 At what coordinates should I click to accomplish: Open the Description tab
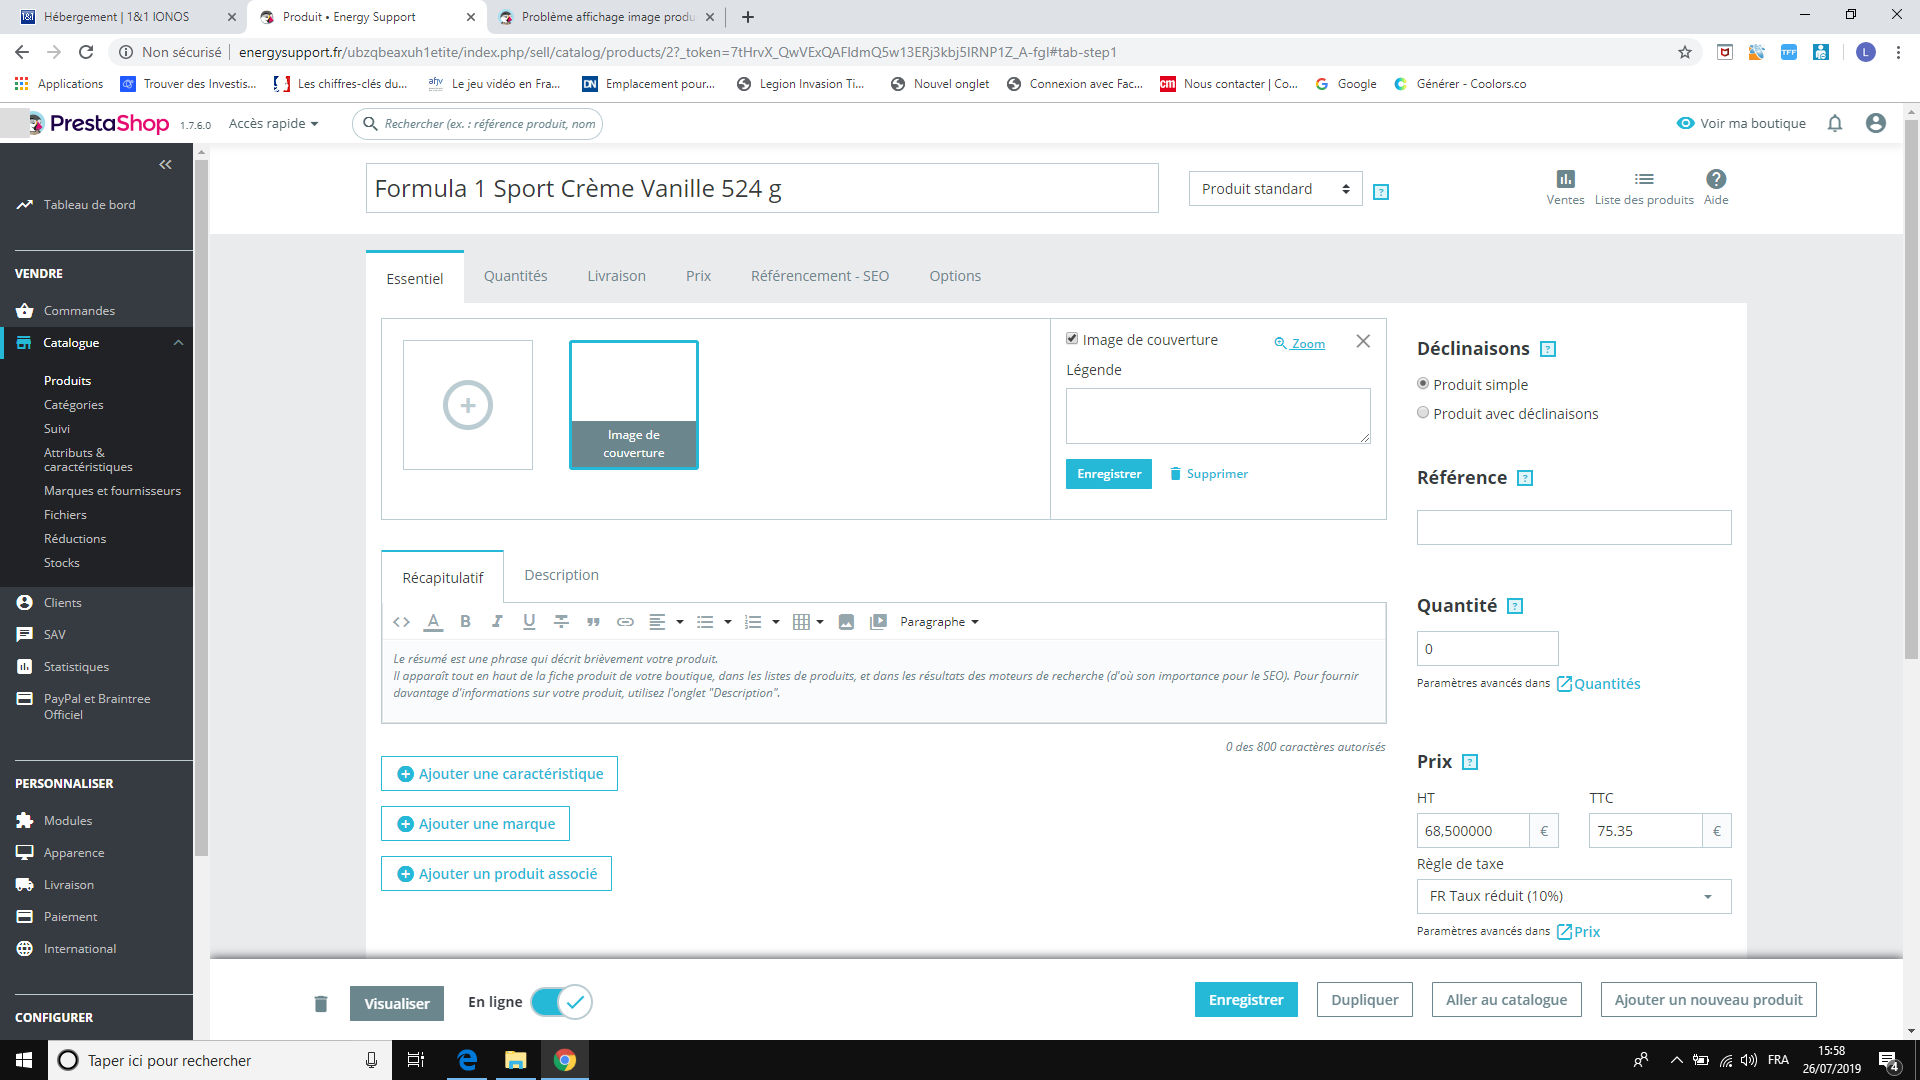pos(561,575)
